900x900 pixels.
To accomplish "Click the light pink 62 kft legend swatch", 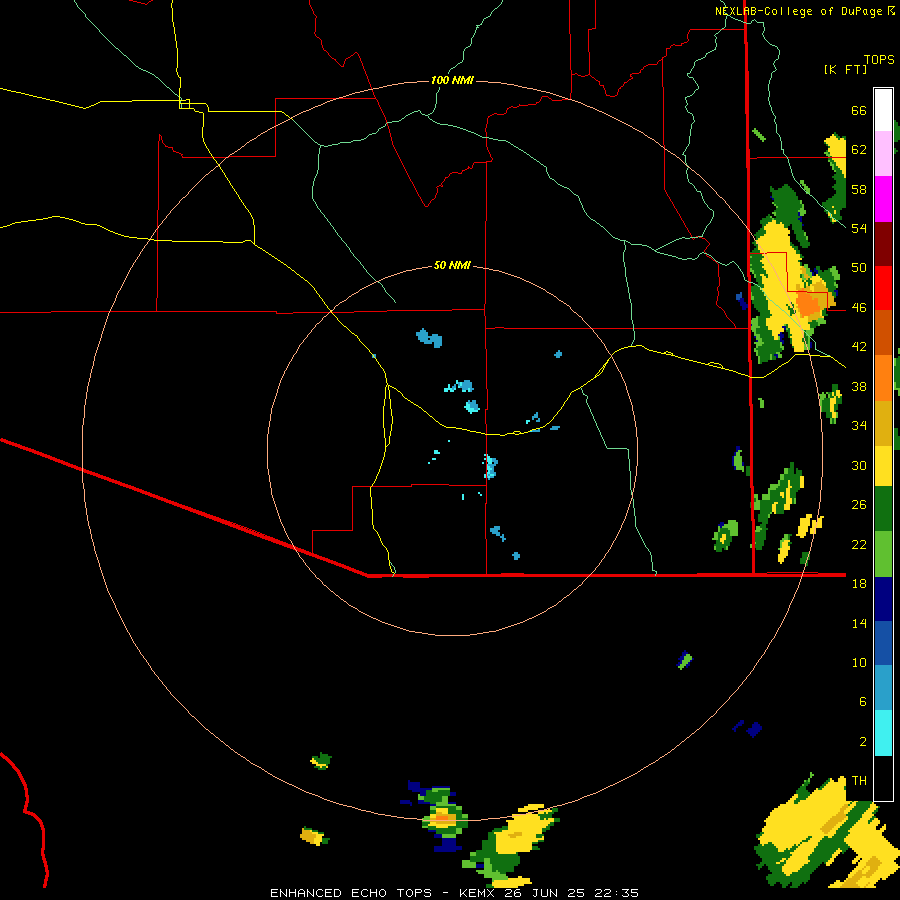I will tap(883, 154).
